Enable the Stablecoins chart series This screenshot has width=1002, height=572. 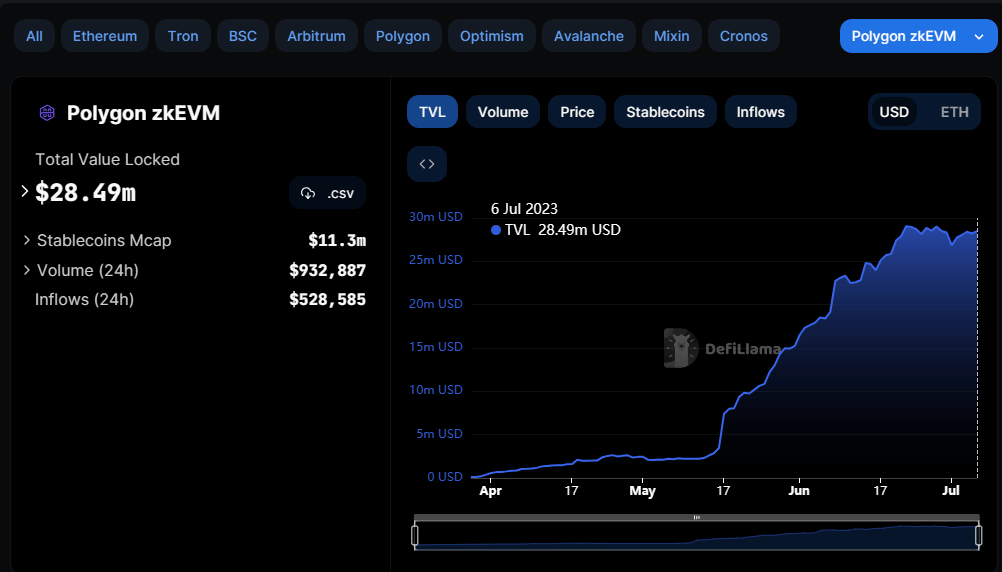(x=665, y=112)
